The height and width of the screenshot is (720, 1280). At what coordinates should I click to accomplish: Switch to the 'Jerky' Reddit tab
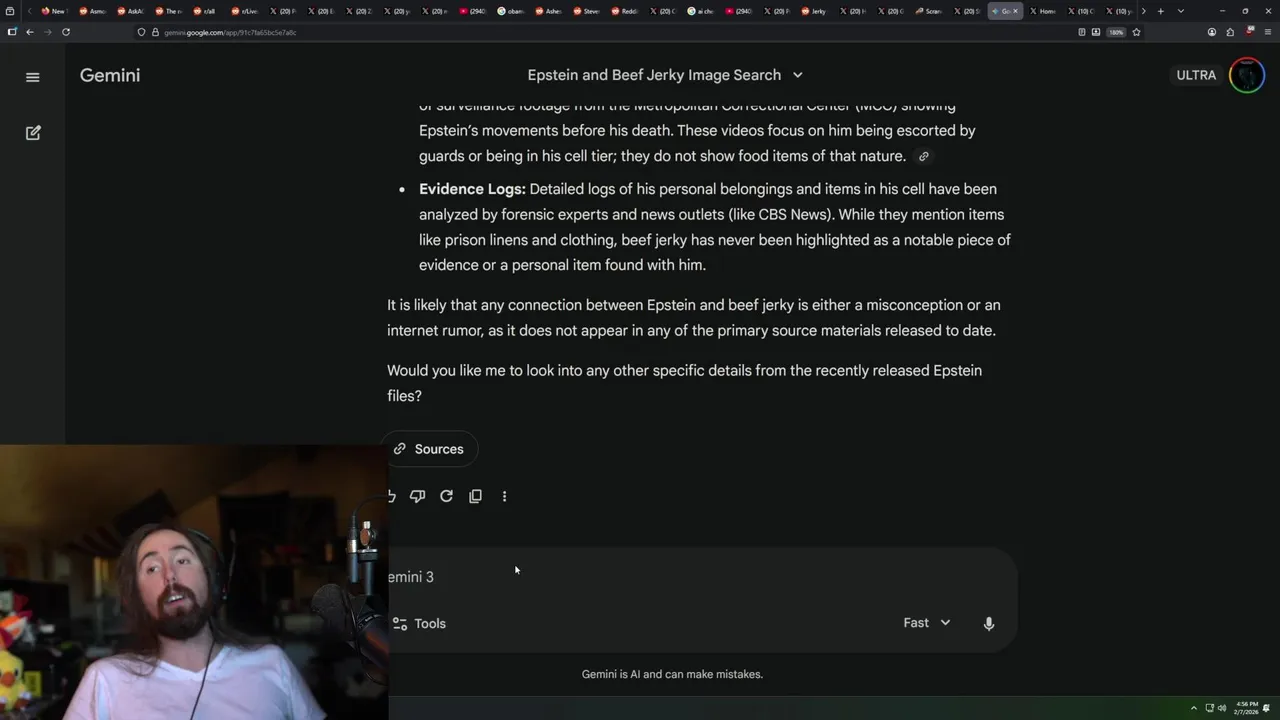coord(812,11)
